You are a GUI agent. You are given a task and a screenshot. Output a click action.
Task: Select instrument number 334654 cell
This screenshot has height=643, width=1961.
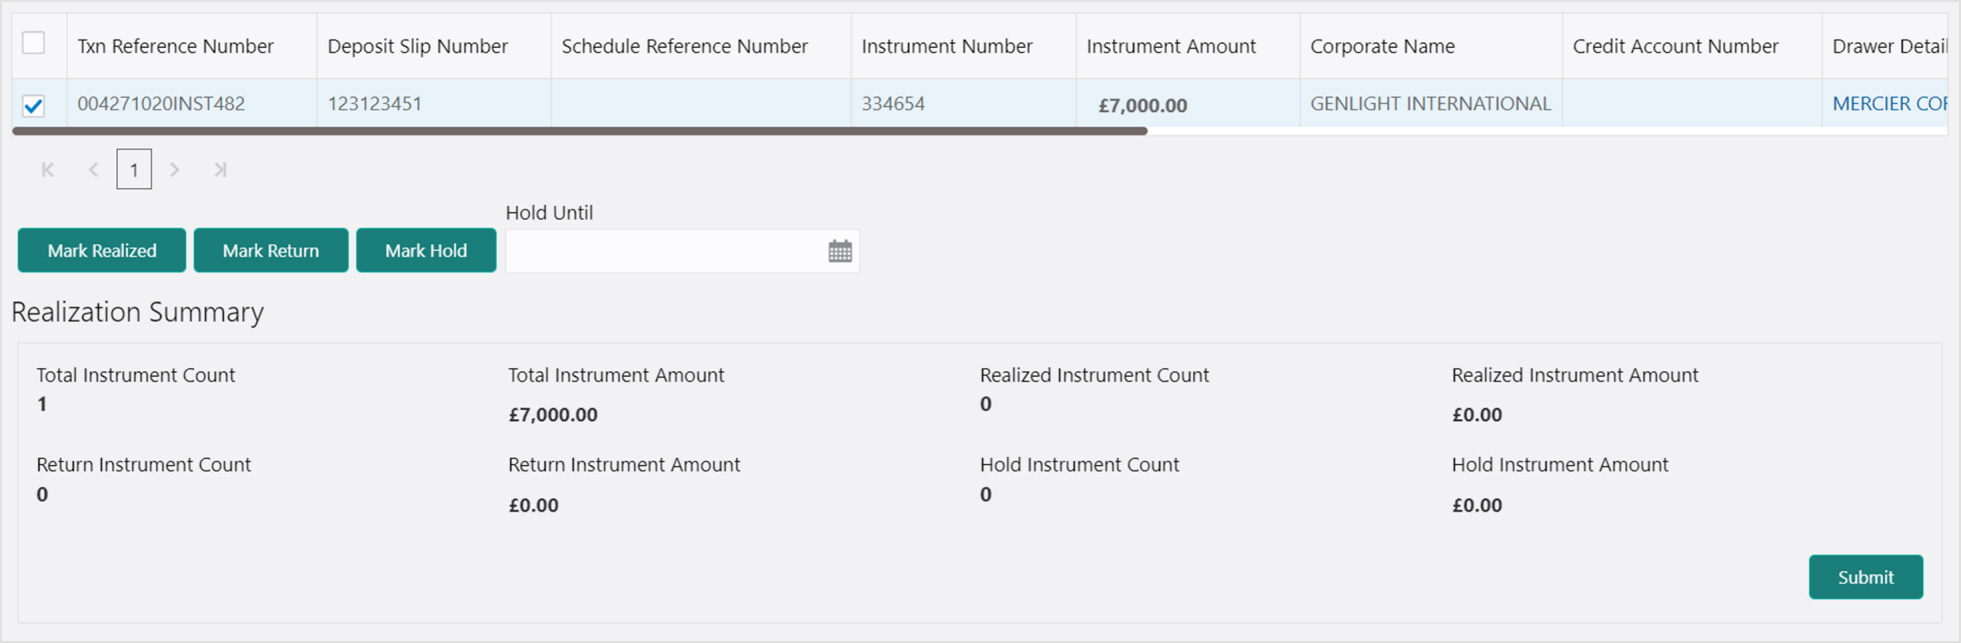964,104
